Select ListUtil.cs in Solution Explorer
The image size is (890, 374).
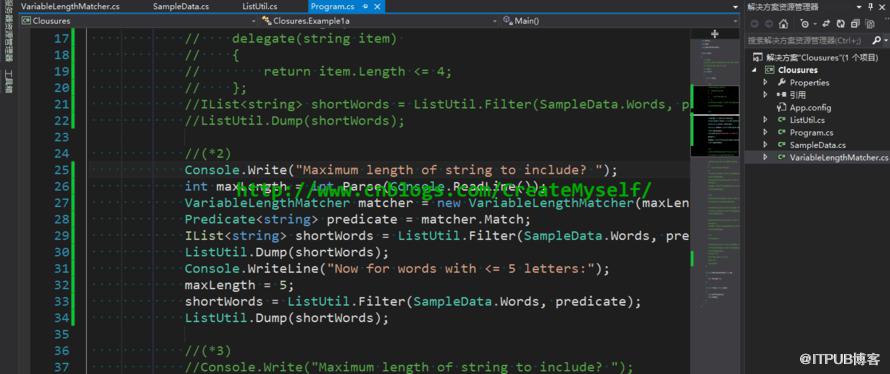pyautogui.click(x=807, y=120)
